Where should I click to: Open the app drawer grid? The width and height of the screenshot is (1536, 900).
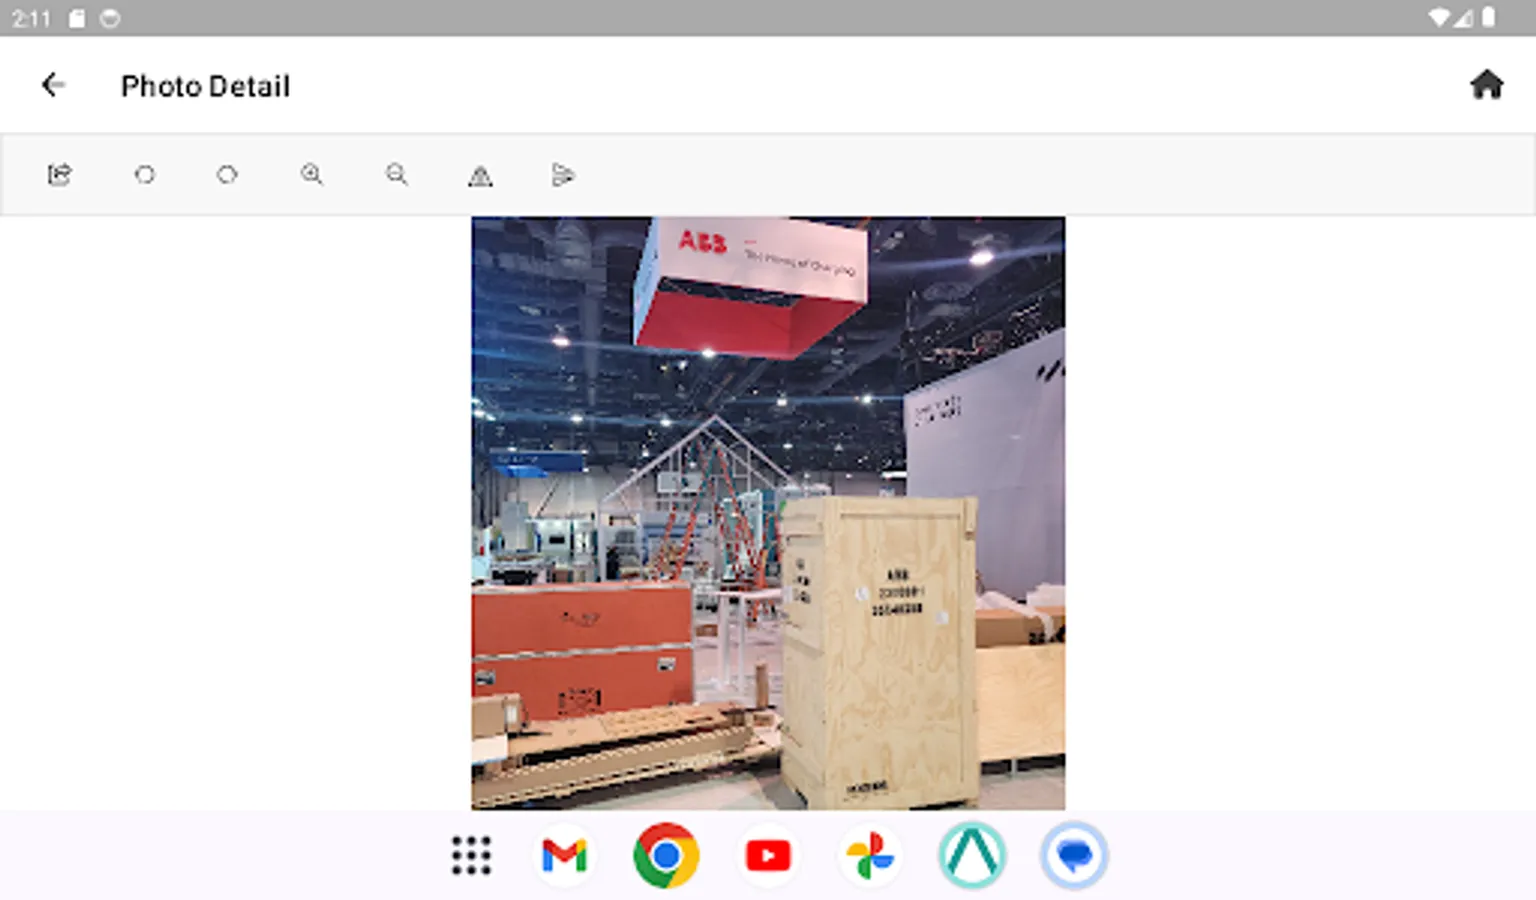click(x=471, y=854)
